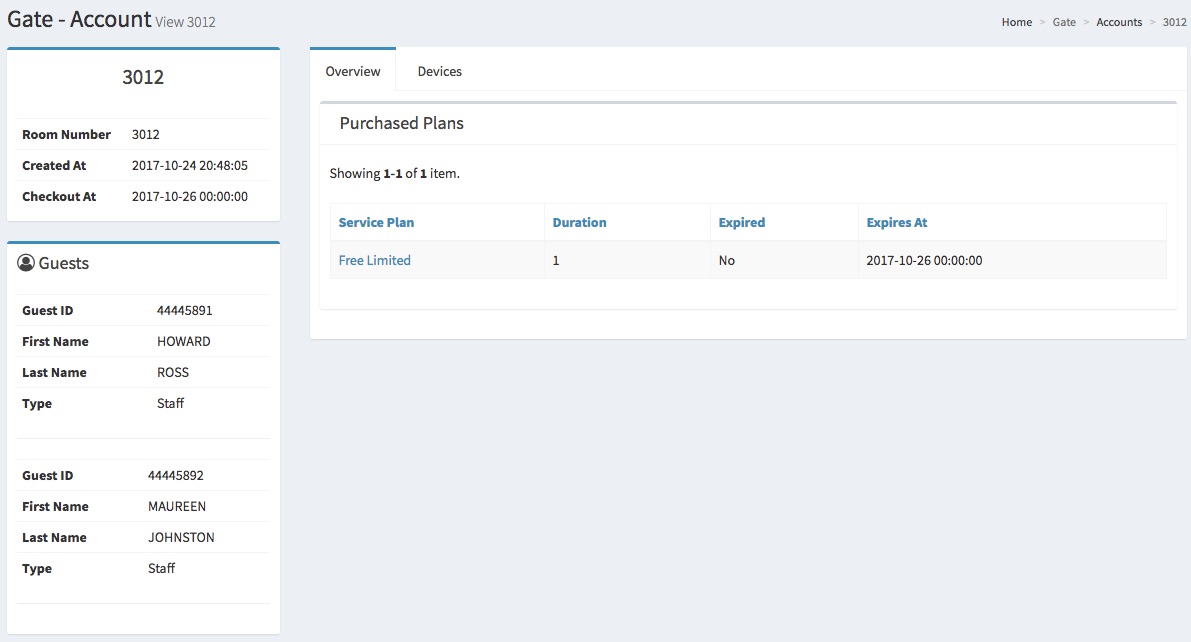Click the 3012 account title

tap(143, 77)
